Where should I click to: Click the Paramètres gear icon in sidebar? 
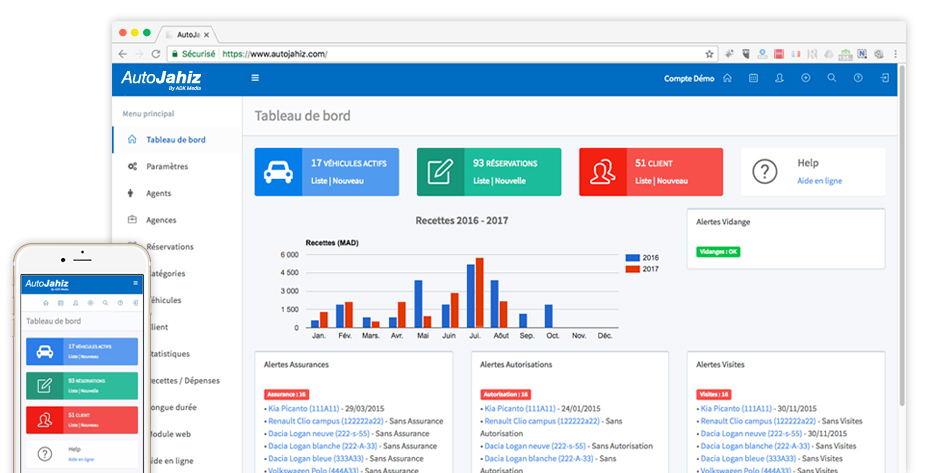[132, 166]
